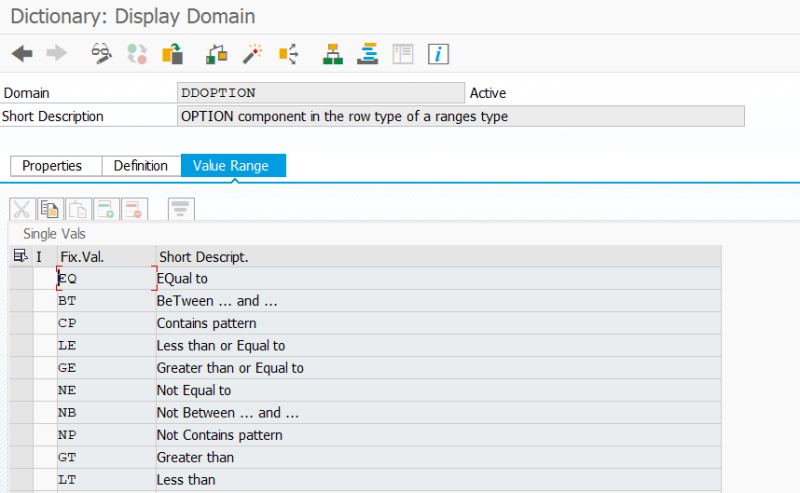
Task: Click the Domain name field DDOPTION
Action: 321,93
